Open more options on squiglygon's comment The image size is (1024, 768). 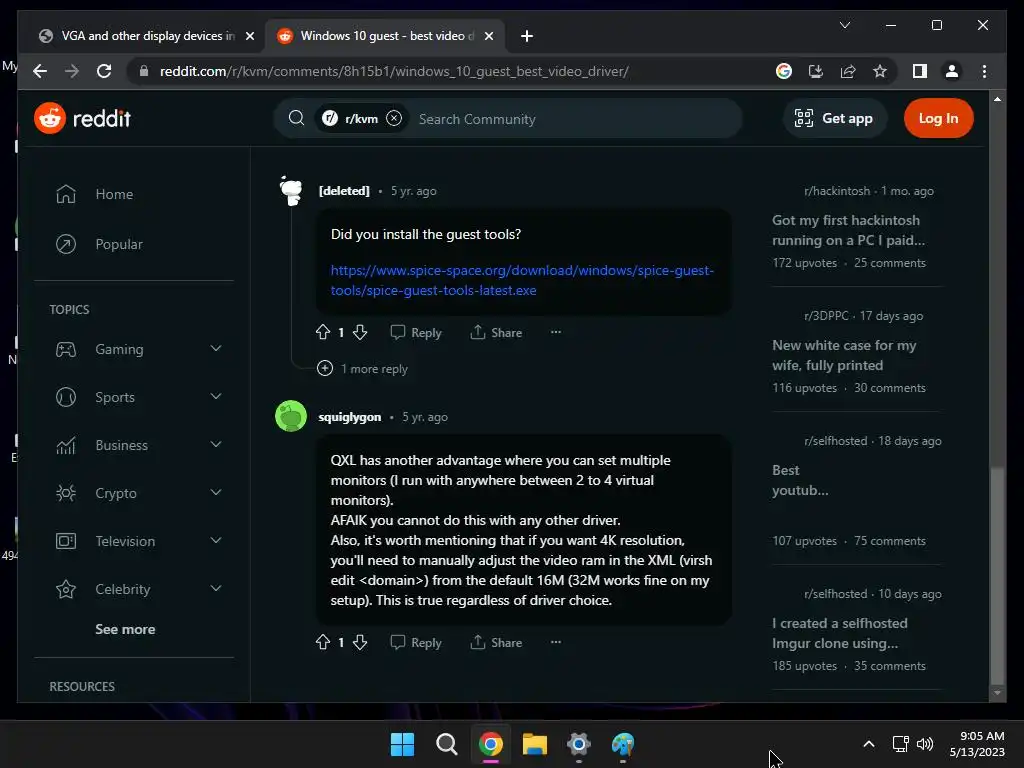(x=556, y=641)
